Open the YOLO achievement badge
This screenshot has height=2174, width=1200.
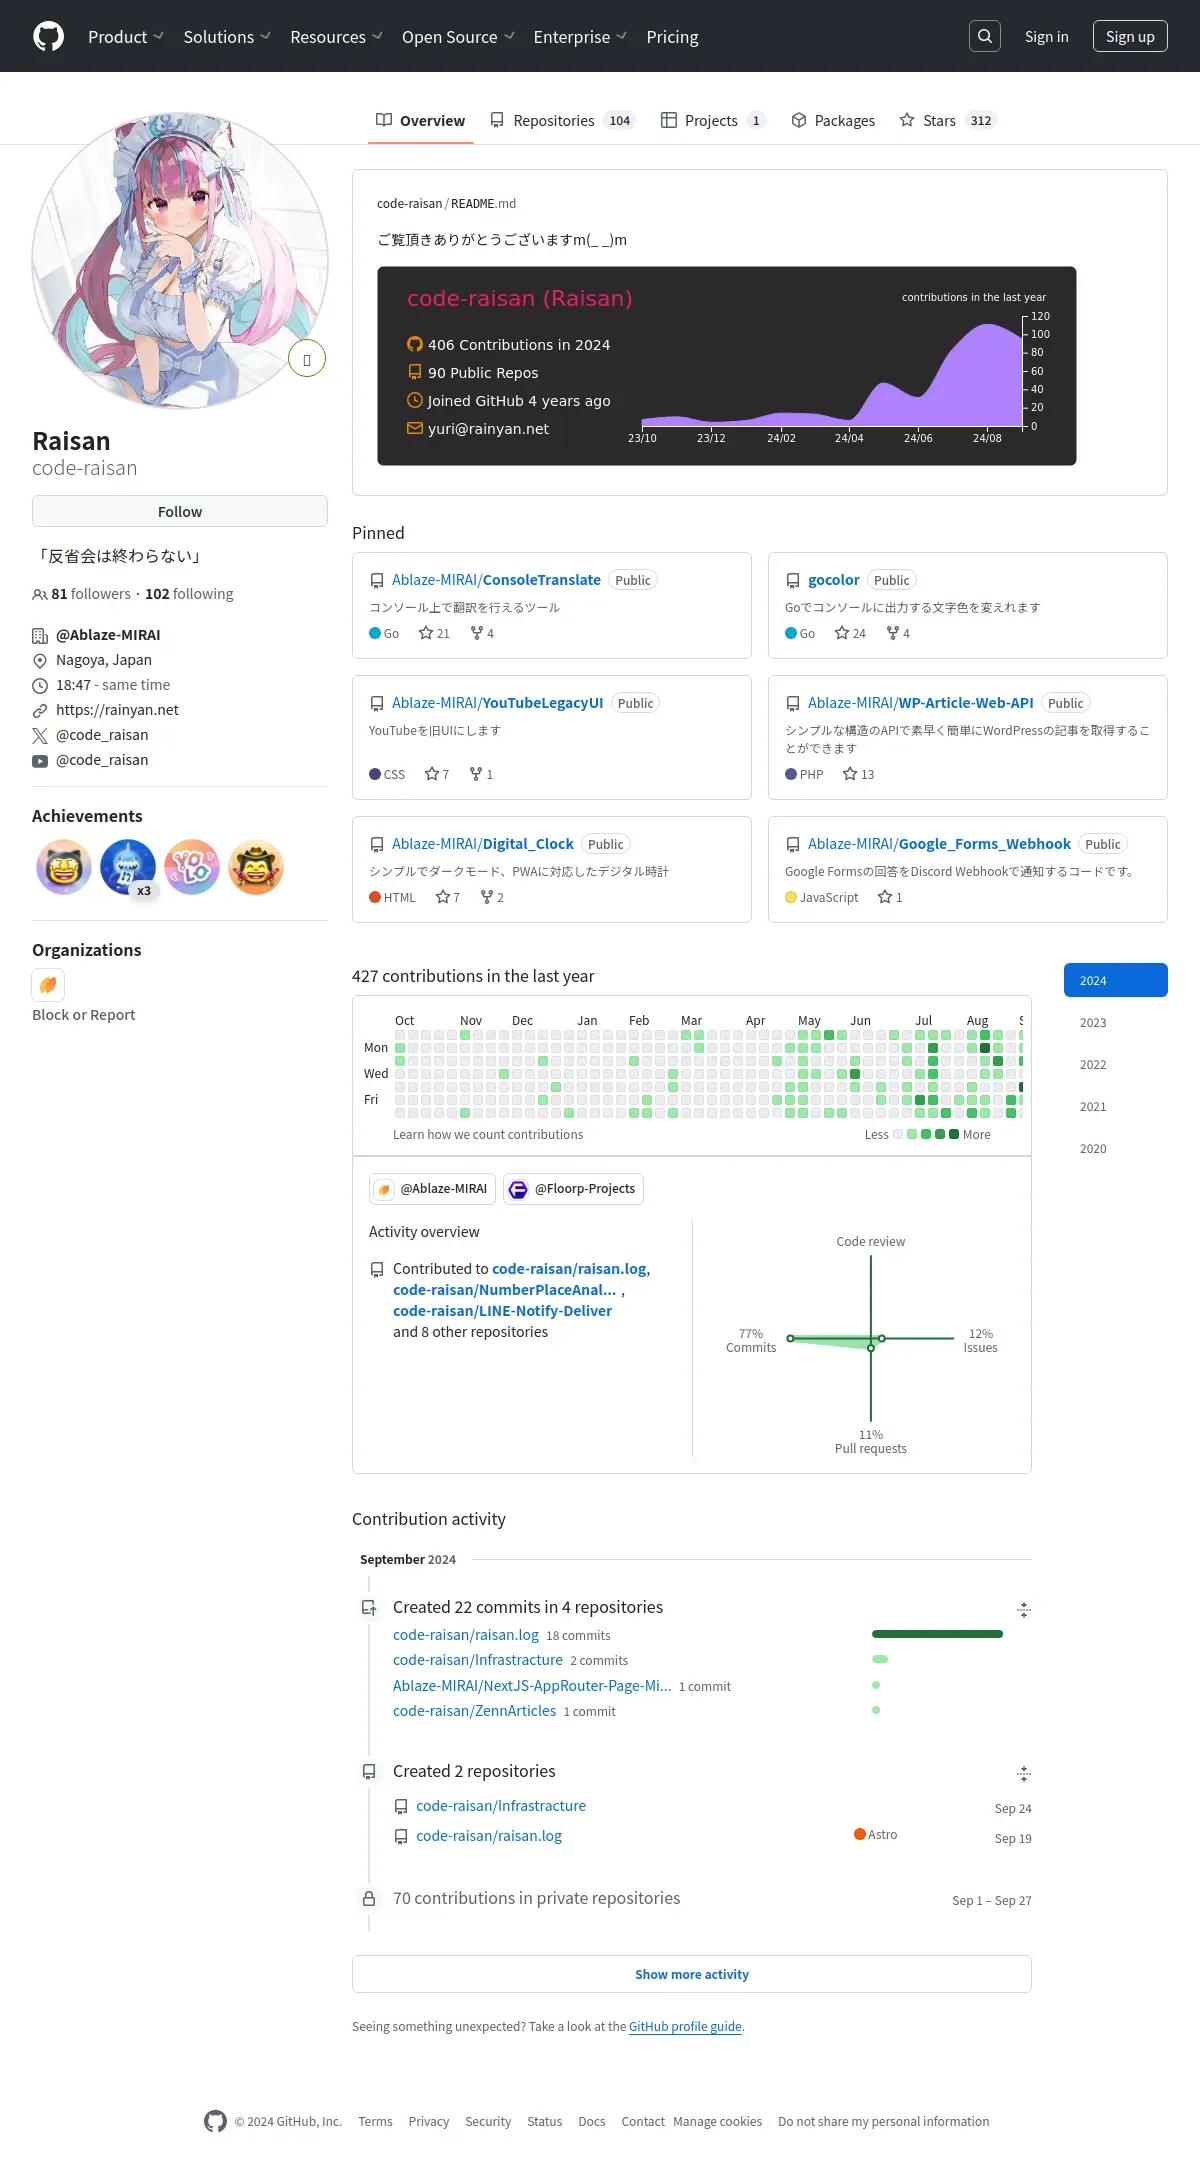[192, 867]
